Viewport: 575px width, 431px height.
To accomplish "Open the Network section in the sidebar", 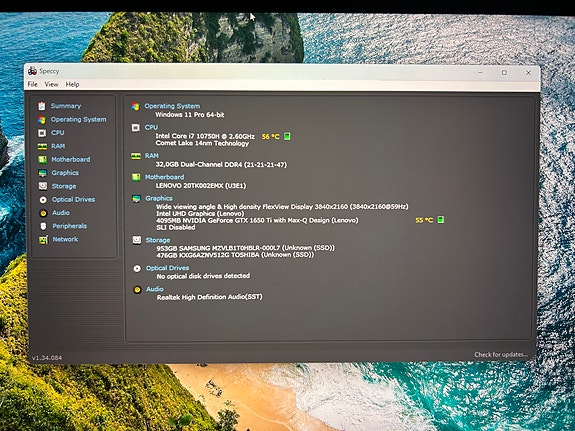I will 65,240.
